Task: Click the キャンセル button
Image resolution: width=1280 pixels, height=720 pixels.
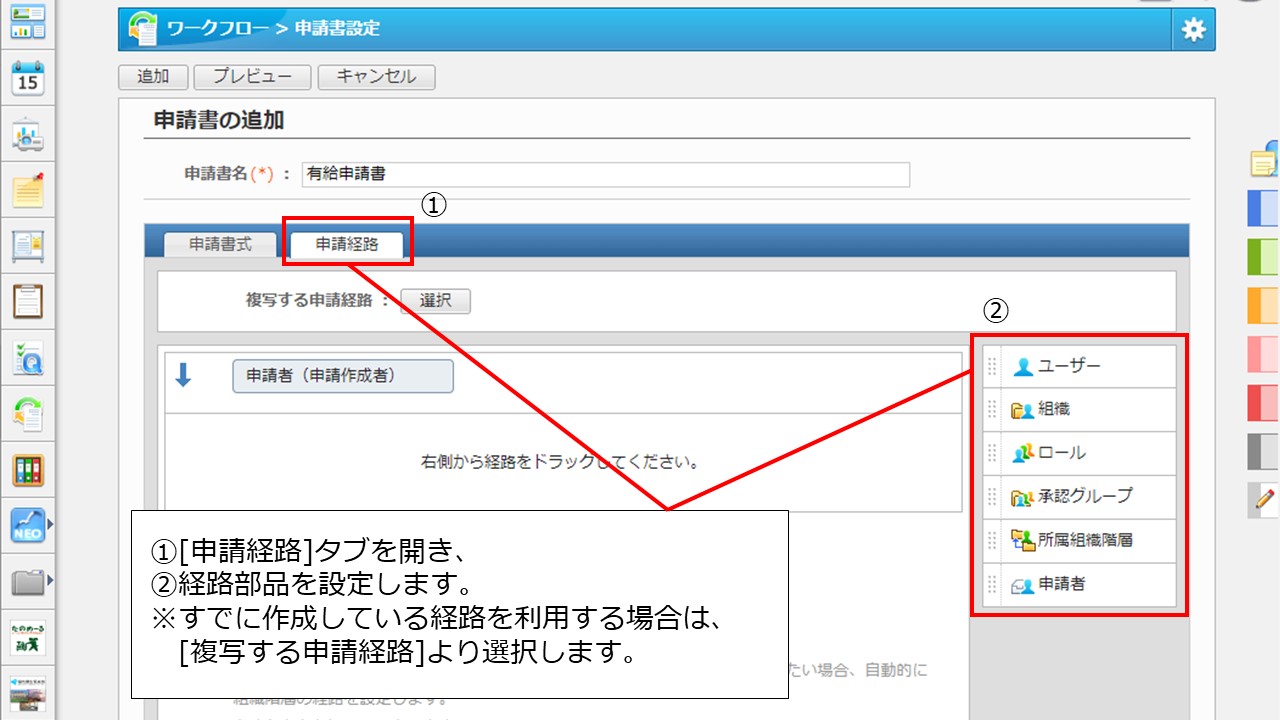Action: (x=376, y=77)
